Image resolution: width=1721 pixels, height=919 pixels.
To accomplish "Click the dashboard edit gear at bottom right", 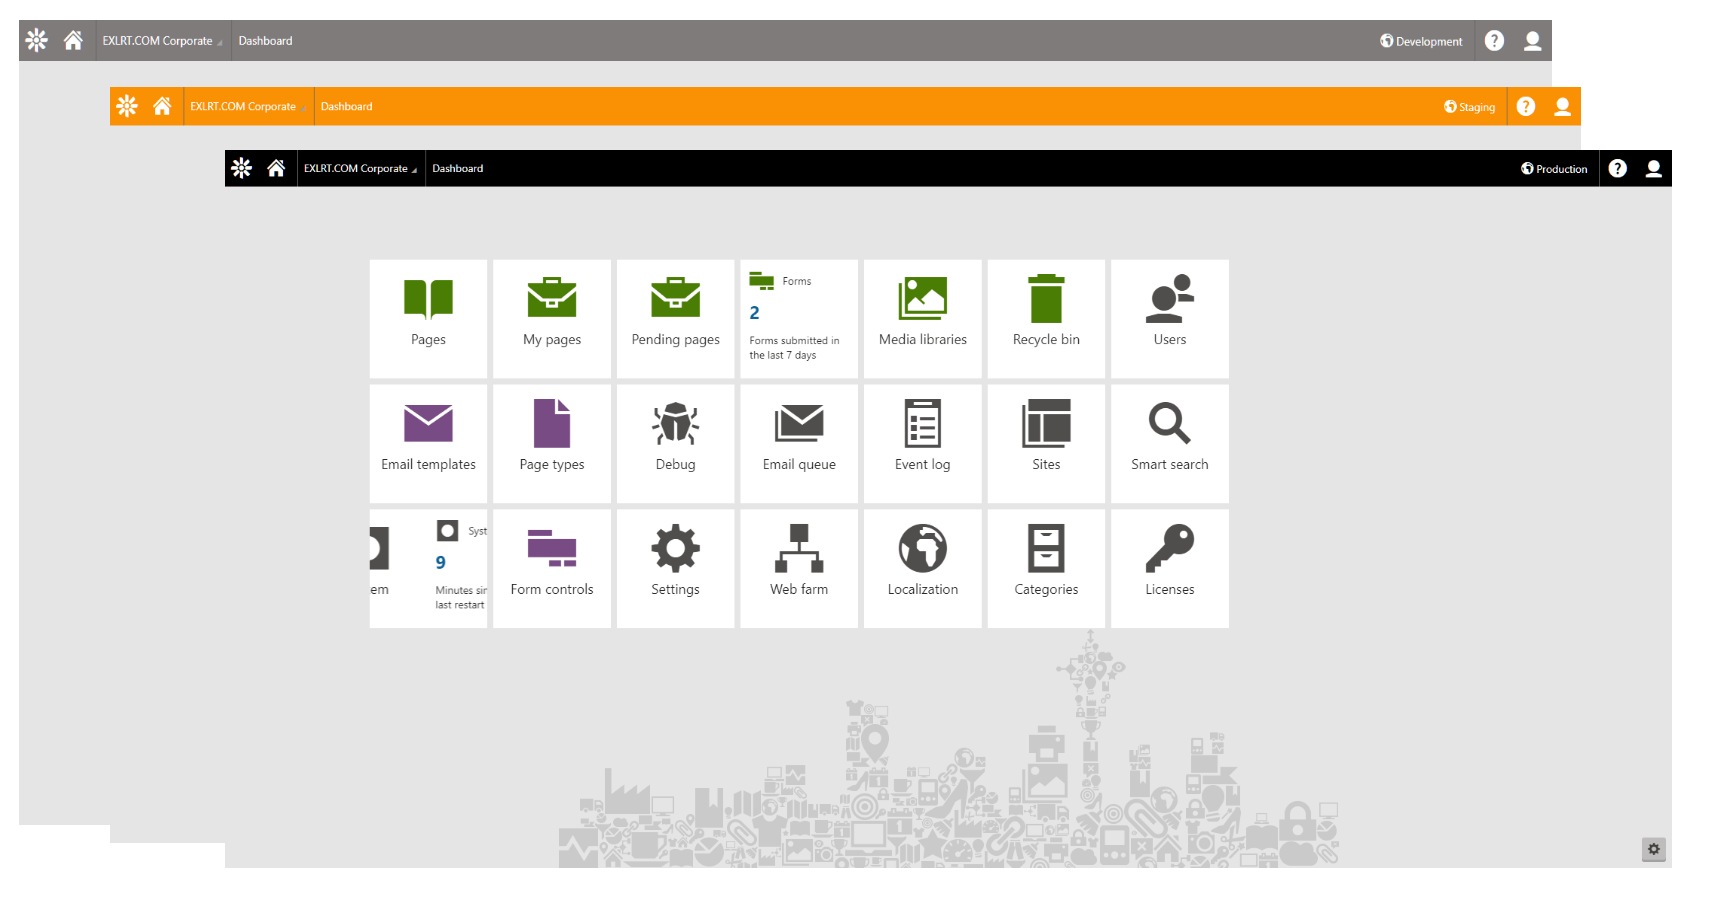I will coord(1654,849).
